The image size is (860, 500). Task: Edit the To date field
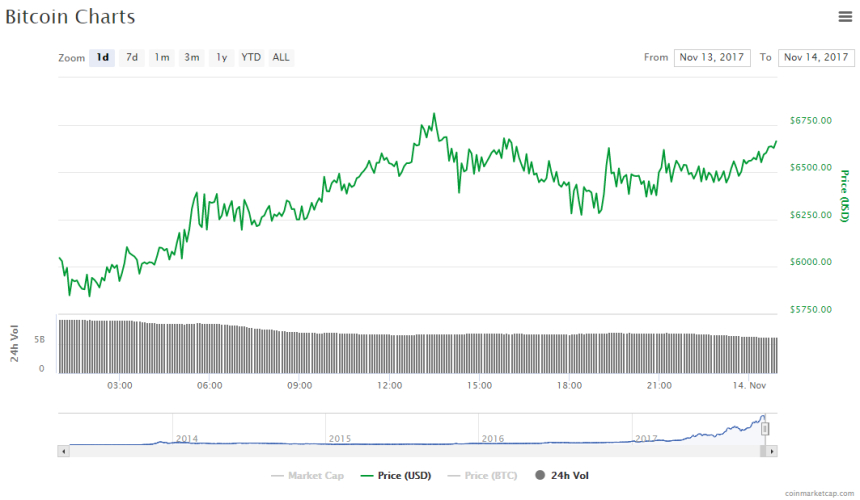[x=816, y=58]
